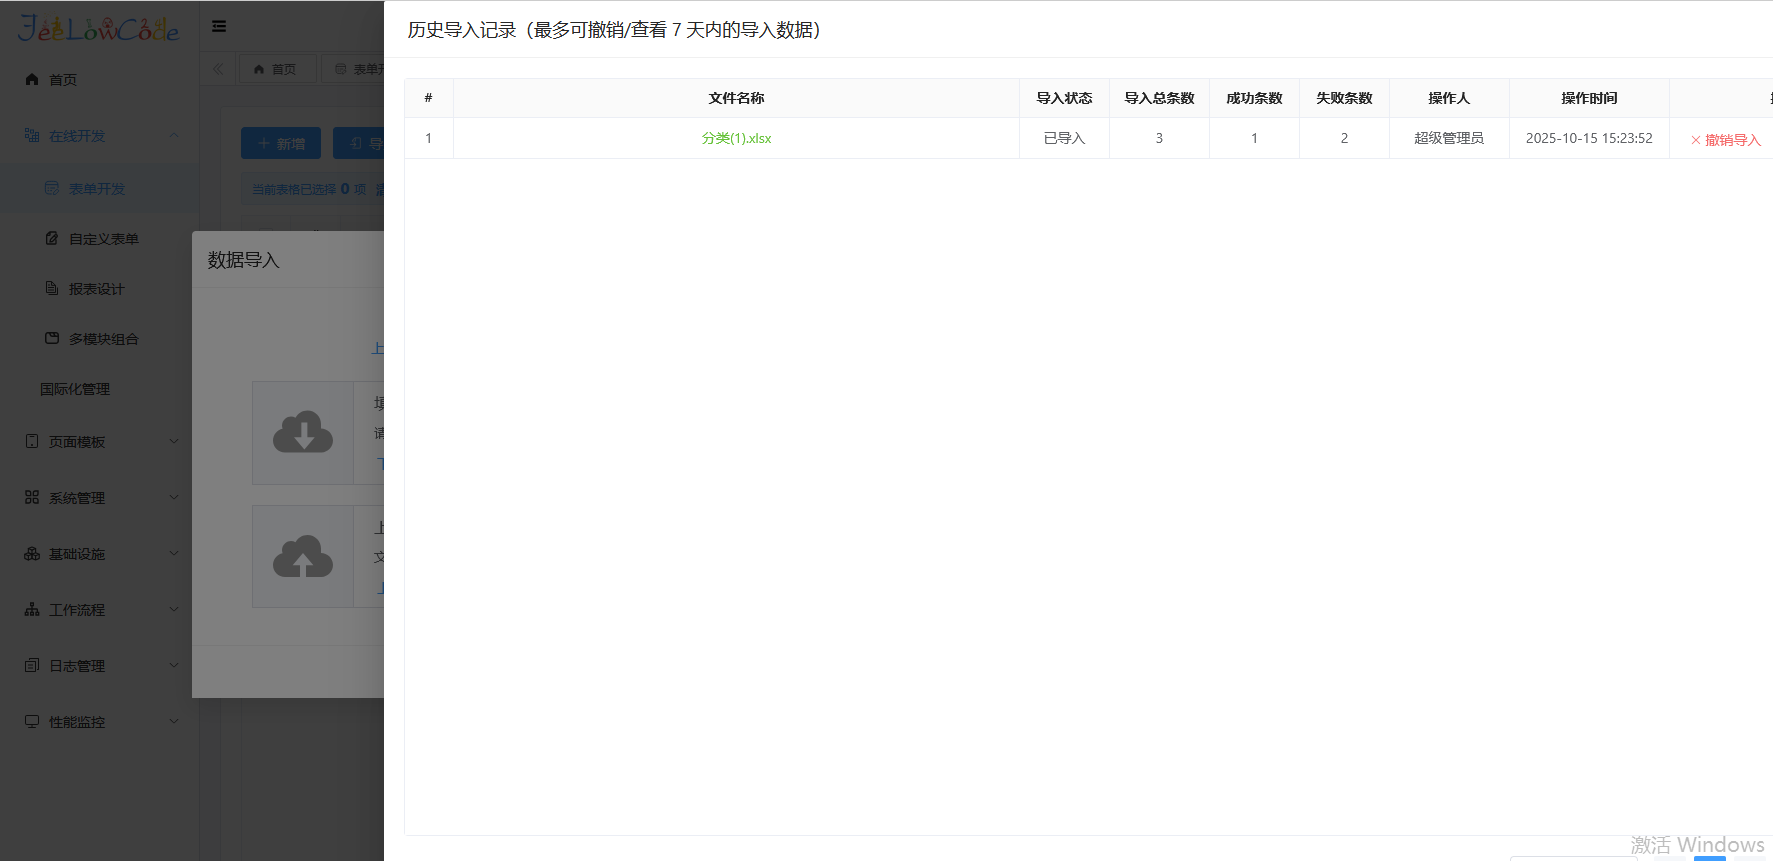Click the 基础设施 icon
Viewport: 1773px width, 861px height.
32,553
